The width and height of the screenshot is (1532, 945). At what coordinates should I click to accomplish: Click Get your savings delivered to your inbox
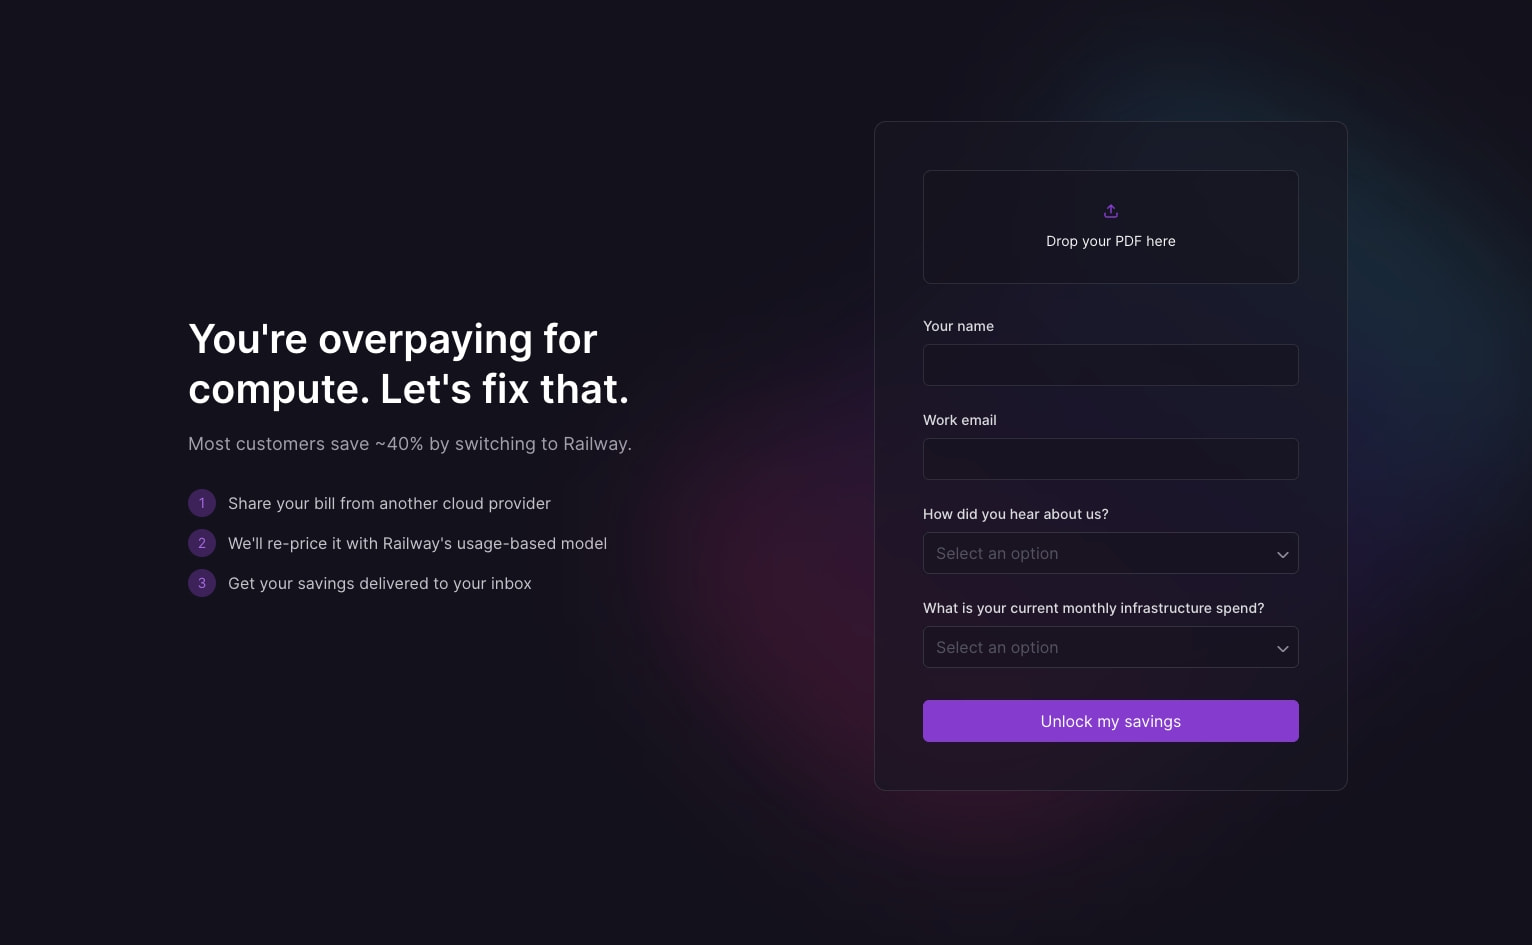380,583
